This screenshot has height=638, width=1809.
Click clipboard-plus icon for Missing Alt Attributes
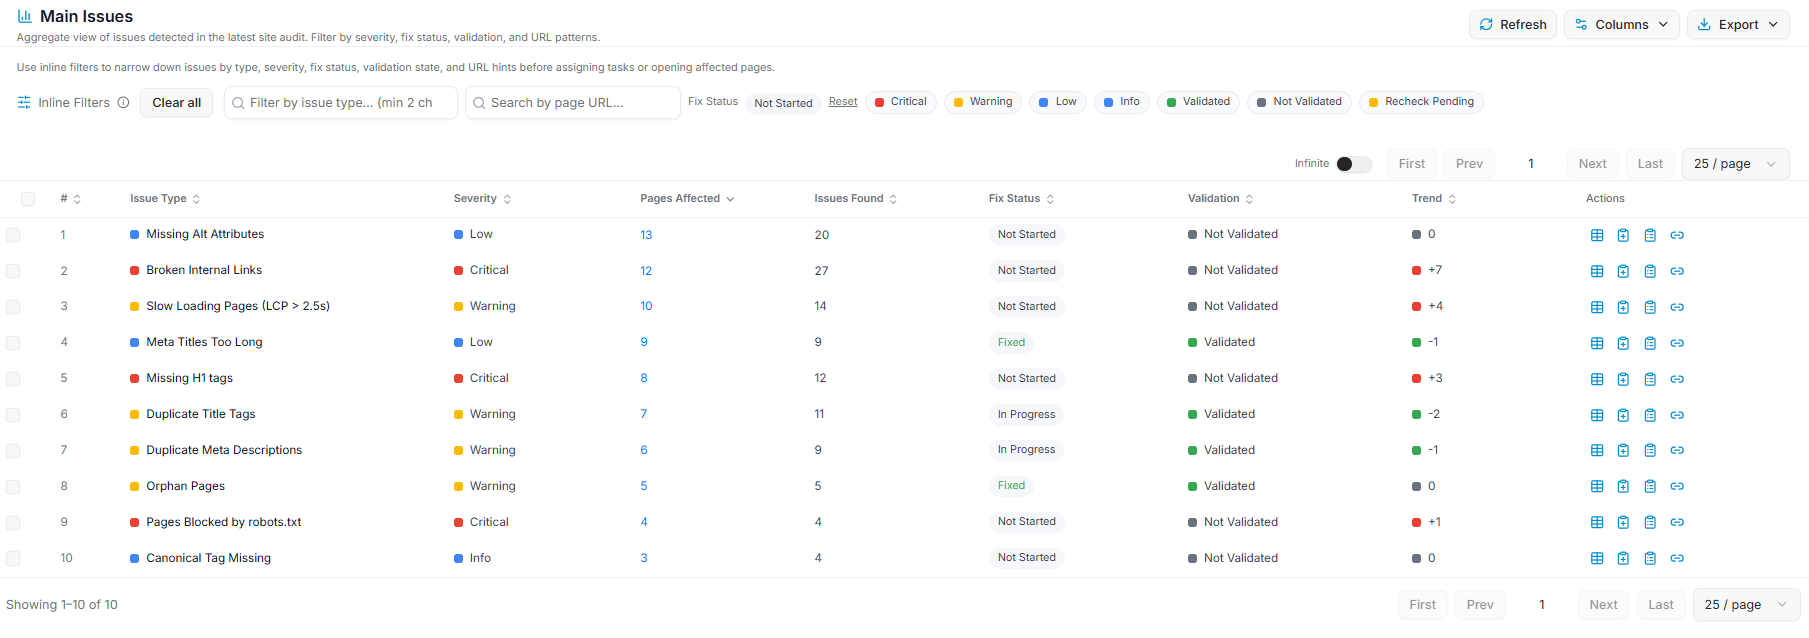coord(1623,235)
